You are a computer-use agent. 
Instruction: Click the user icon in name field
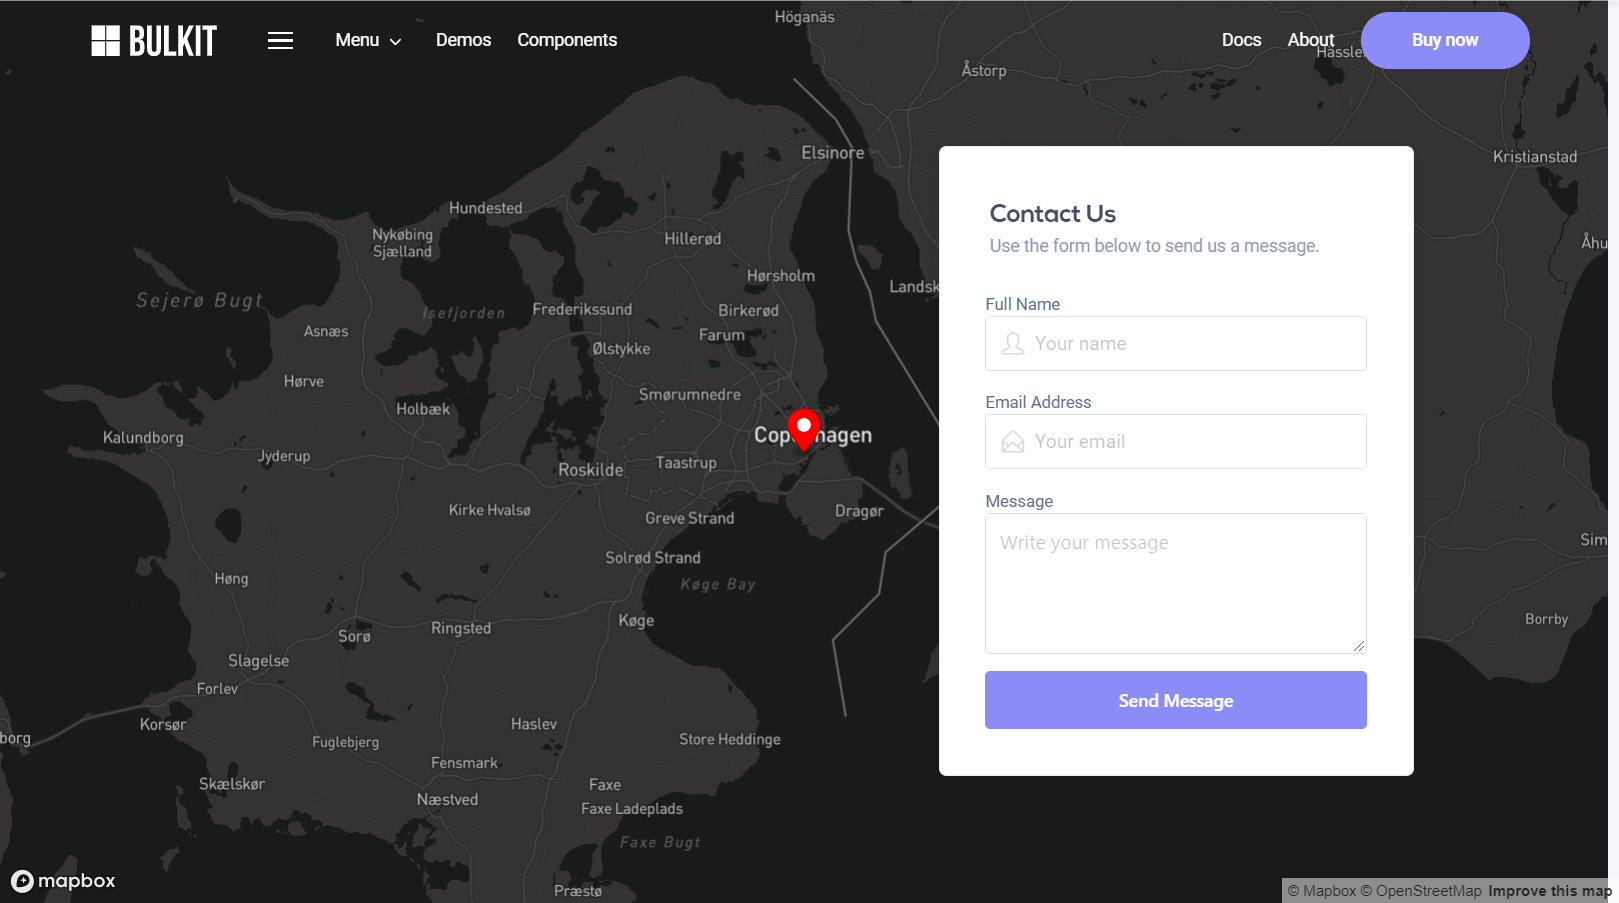click(1013, 344)
